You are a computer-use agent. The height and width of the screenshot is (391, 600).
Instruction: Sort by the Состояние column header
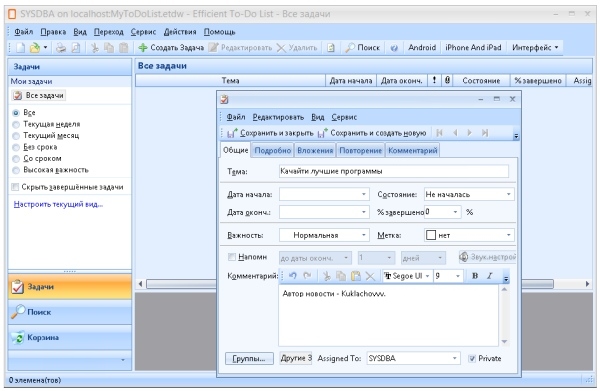(x=481, y=81)
